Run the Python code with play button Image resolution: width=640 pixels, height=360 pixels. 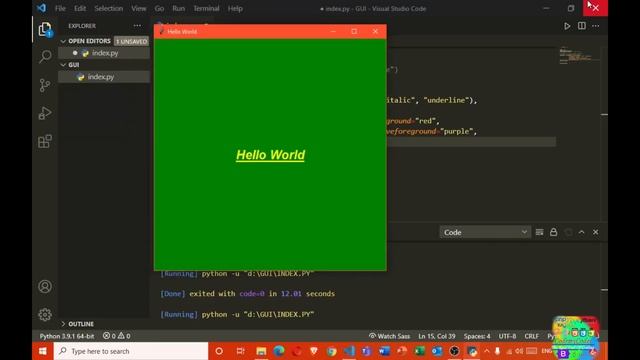click(x=567, y=26)
